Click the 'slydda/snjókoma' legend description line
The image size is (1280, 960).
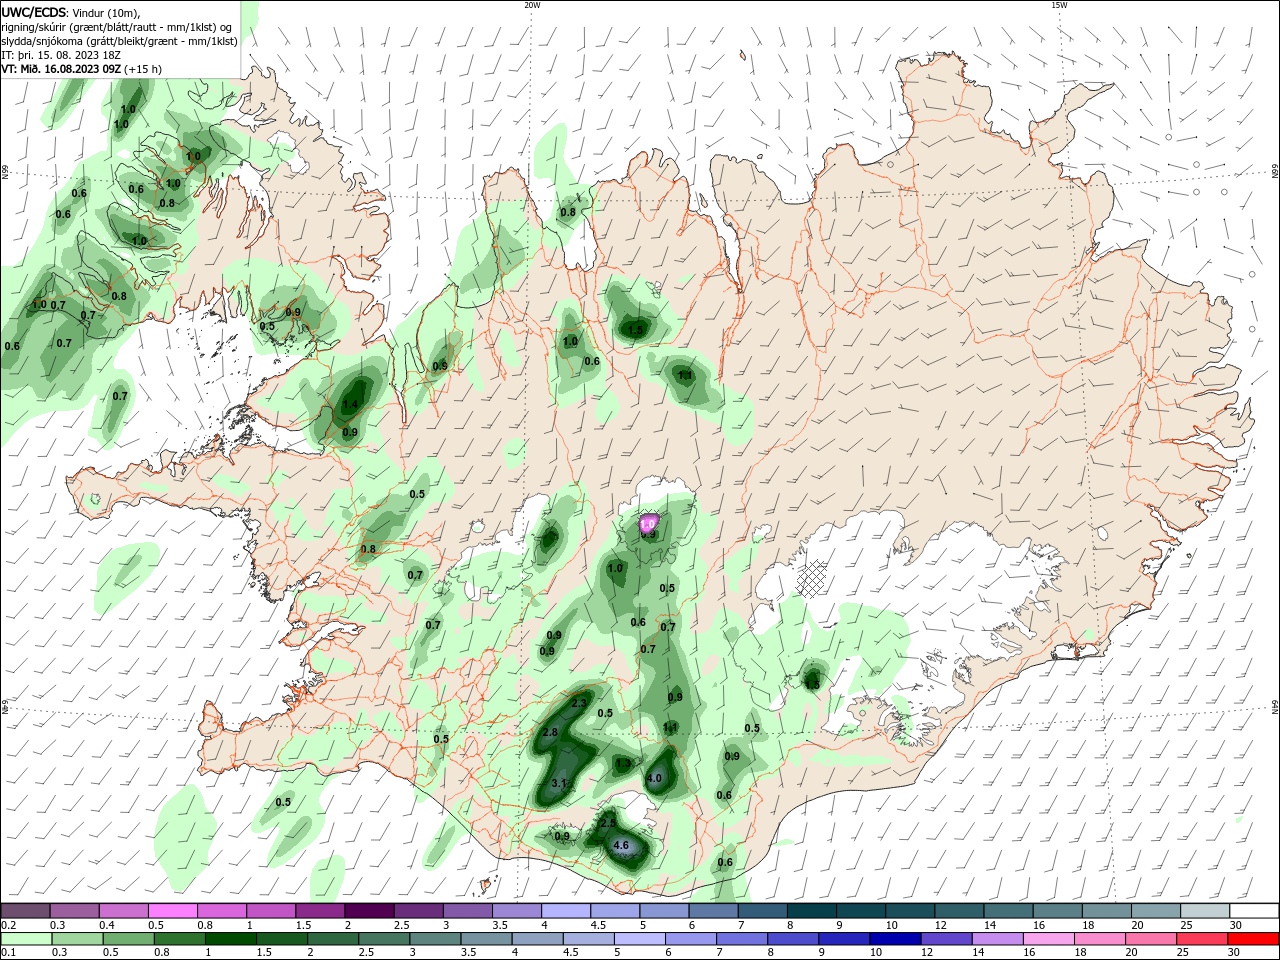(119, 41)
